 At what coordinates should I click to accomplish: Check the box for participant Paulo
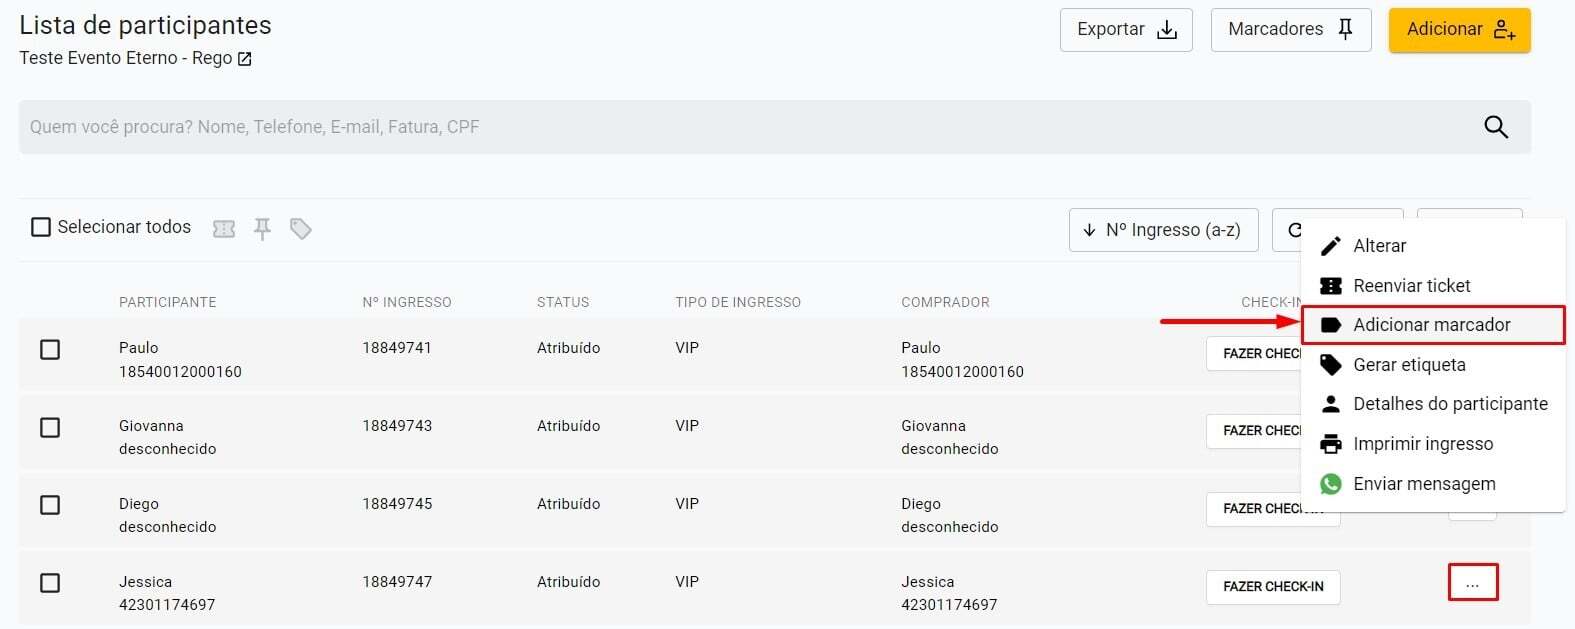(50, 349)
